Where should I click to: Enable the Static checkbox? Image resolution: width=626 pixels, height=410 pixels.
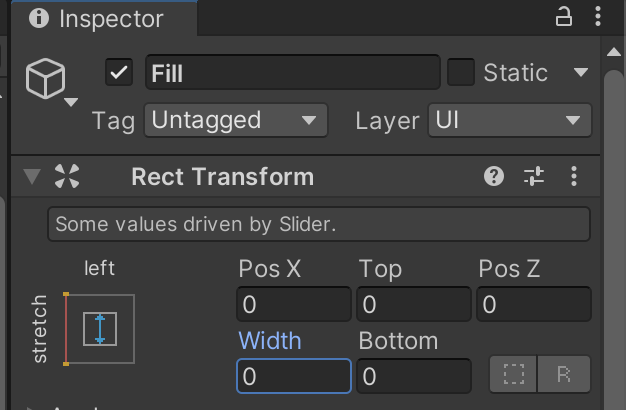point(461,73)
